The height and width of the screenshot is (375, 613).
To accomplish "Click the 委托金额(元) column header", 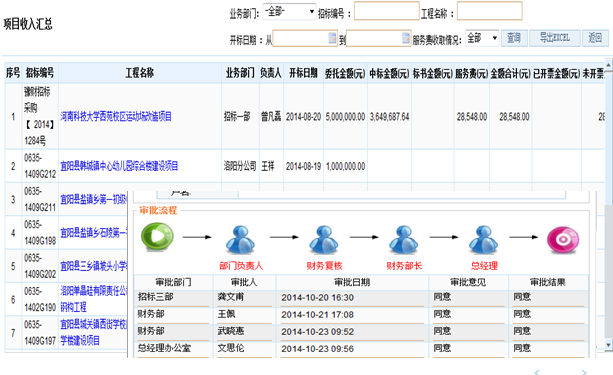I will [x=345, y=73].
